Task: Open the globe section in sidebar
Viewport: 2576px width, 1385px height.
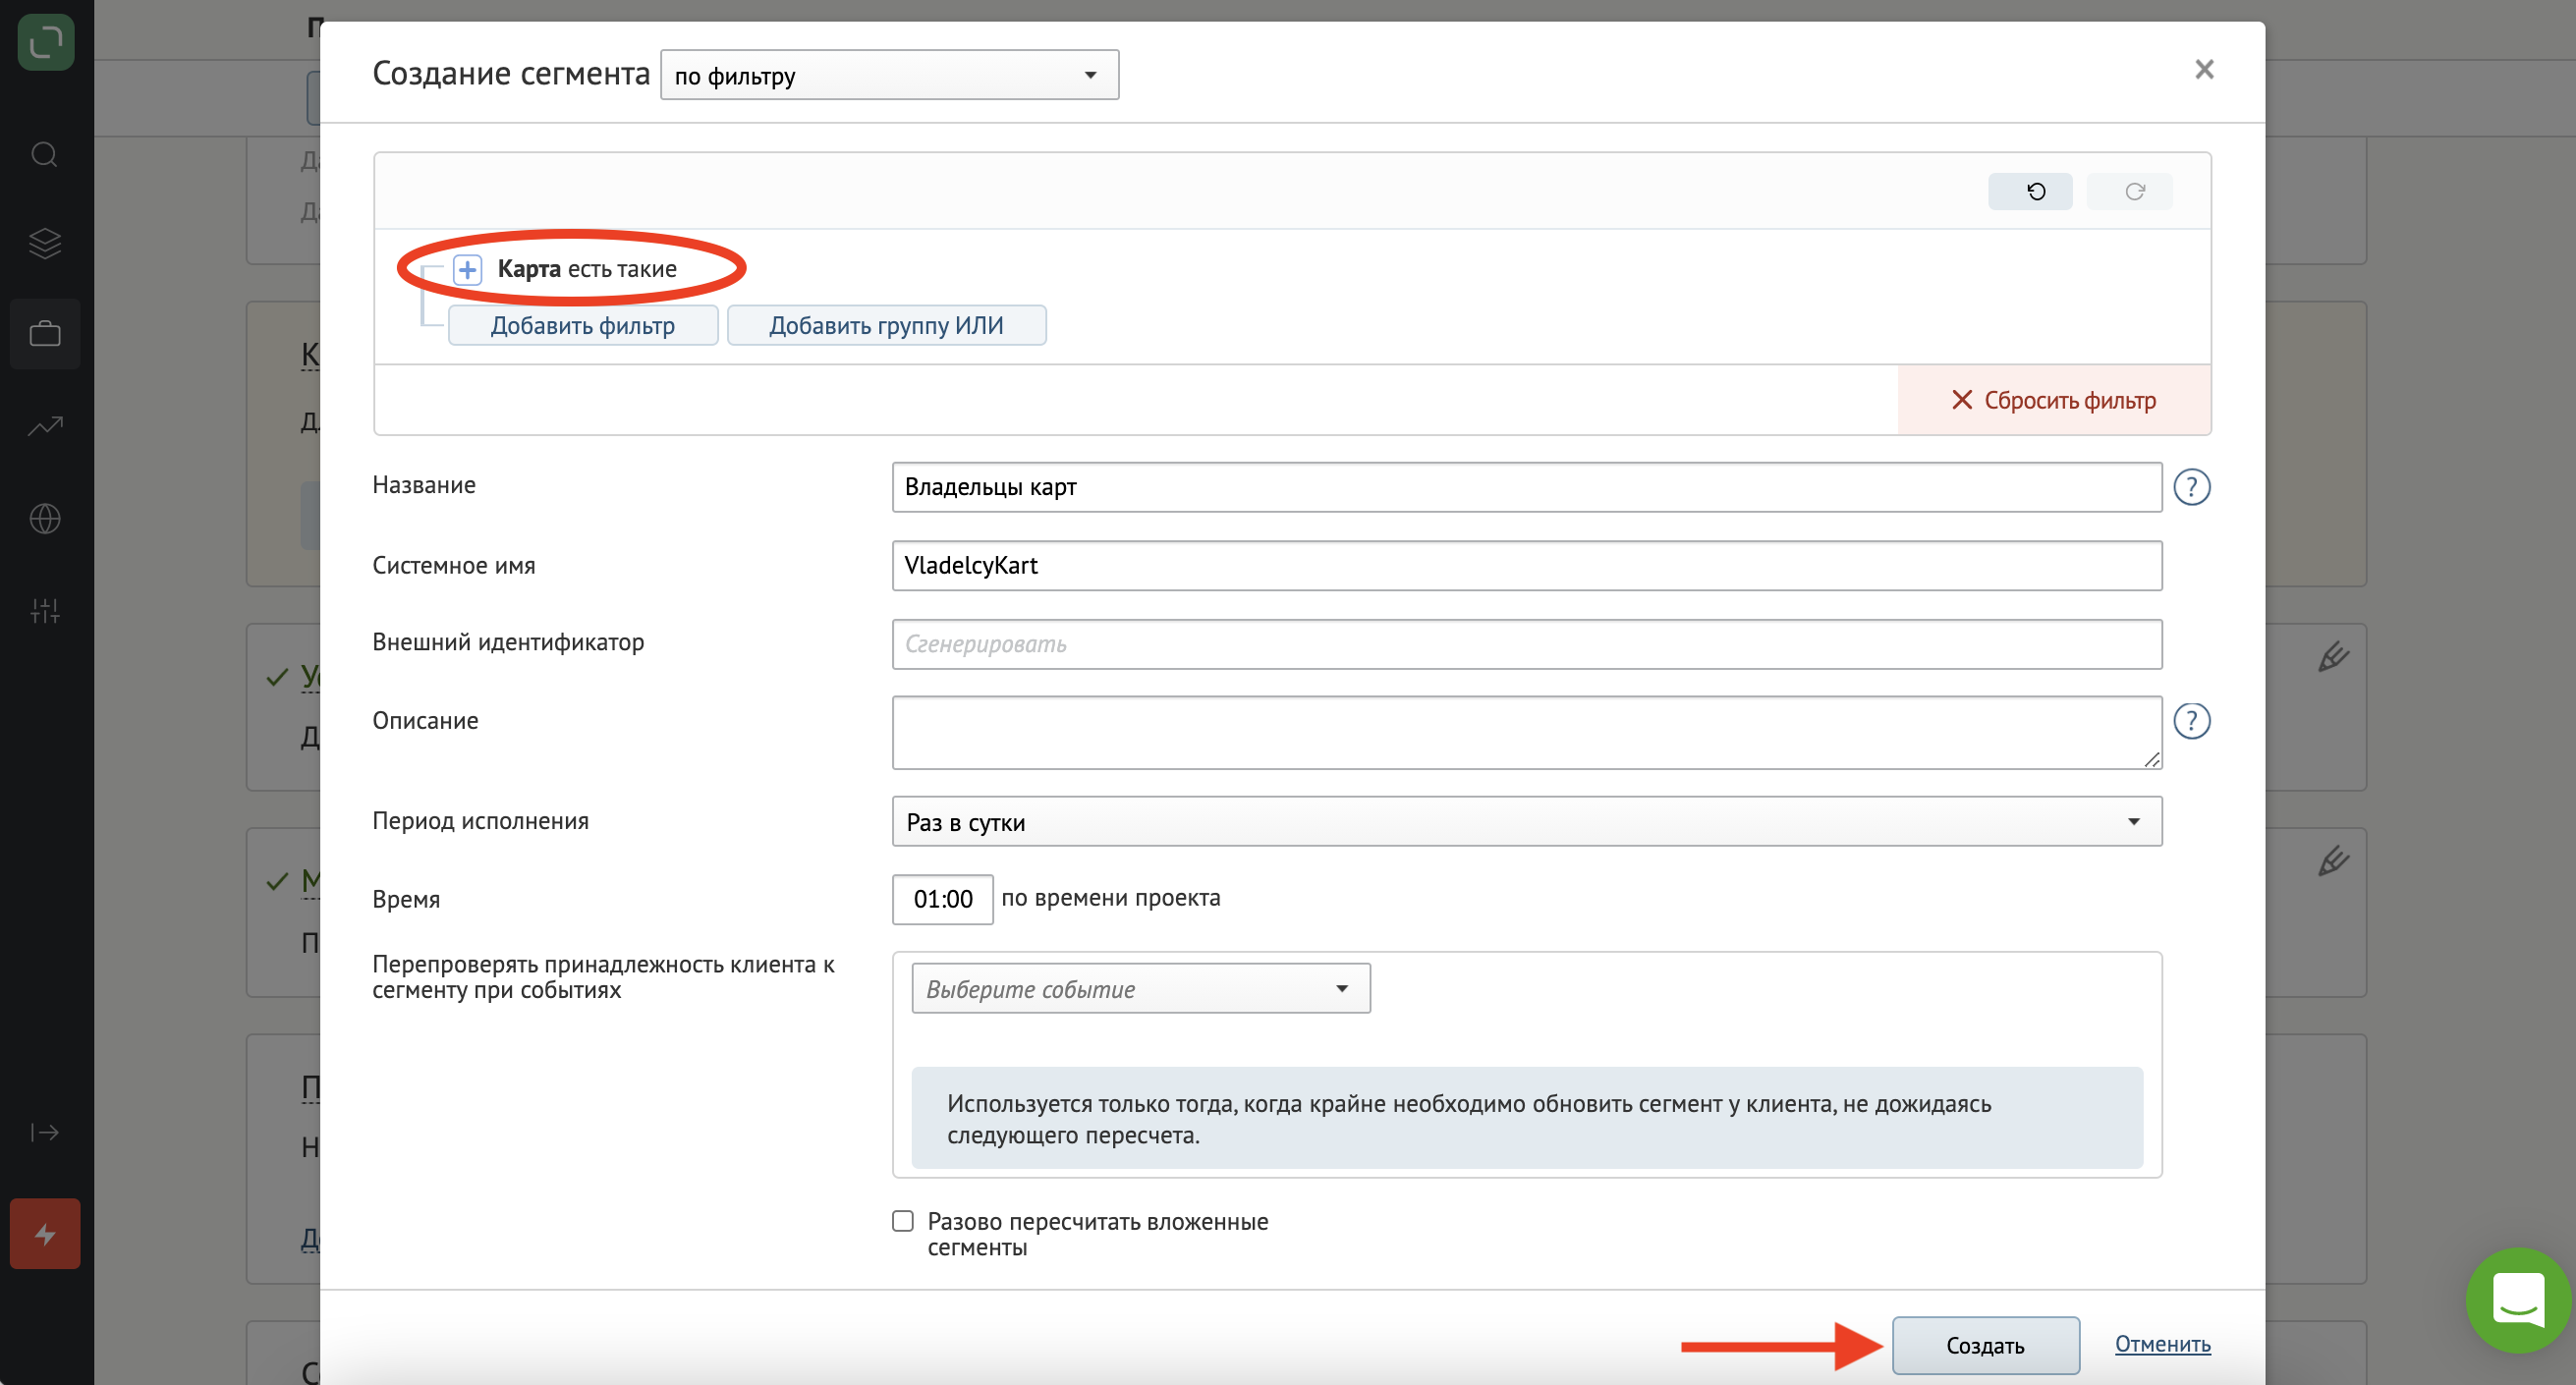Action: coord(45,518)
